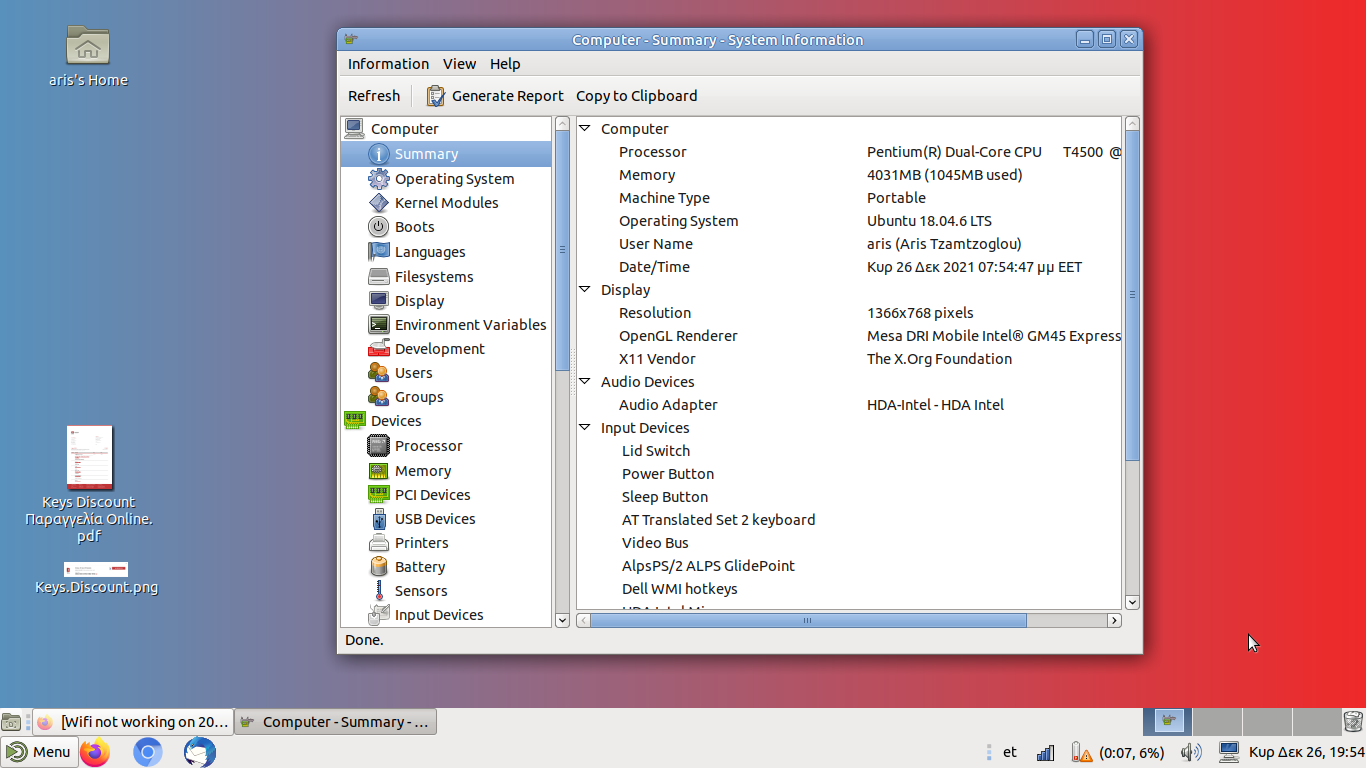Click the 'et' keyboard layout indicator
This screenshot has width=1366, height=768.
1010,752
